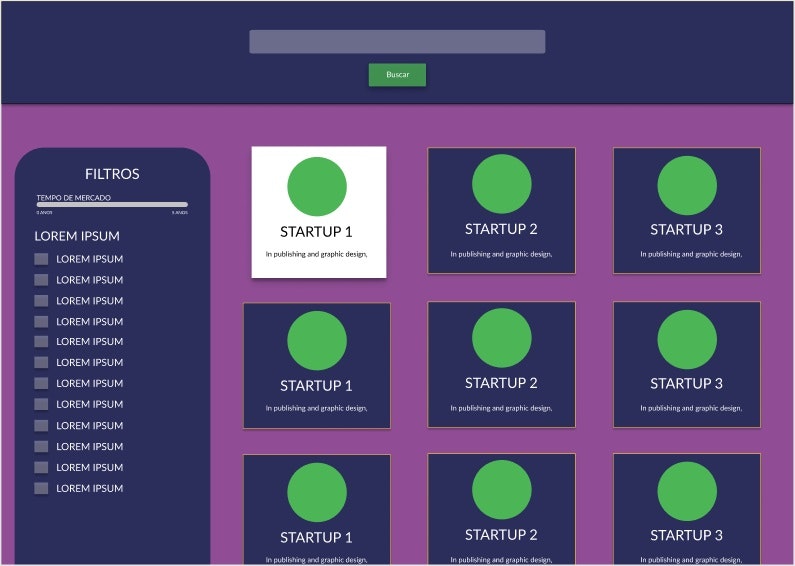Image resolution: width=795 pixels, height=566 pixels.
Task: Click green circle logo of first-row STARTUP 3
Action: pyautogui.click(x=687, y=185)
